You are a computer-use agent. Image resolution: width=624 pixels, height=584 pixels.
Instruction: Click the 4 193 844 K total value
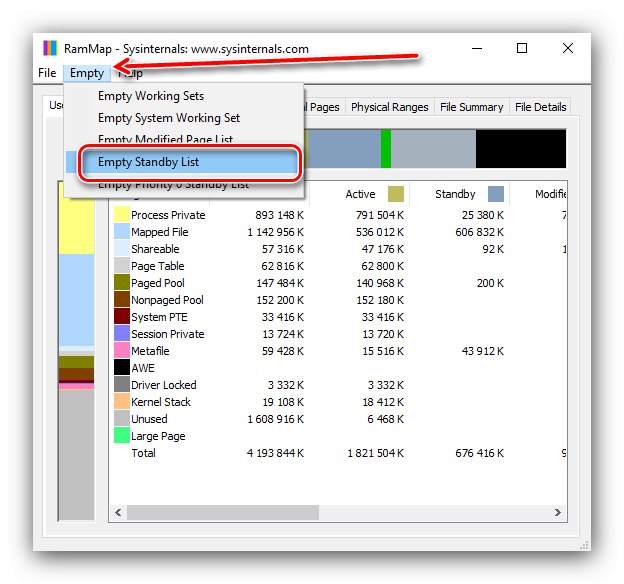(275, 453)
